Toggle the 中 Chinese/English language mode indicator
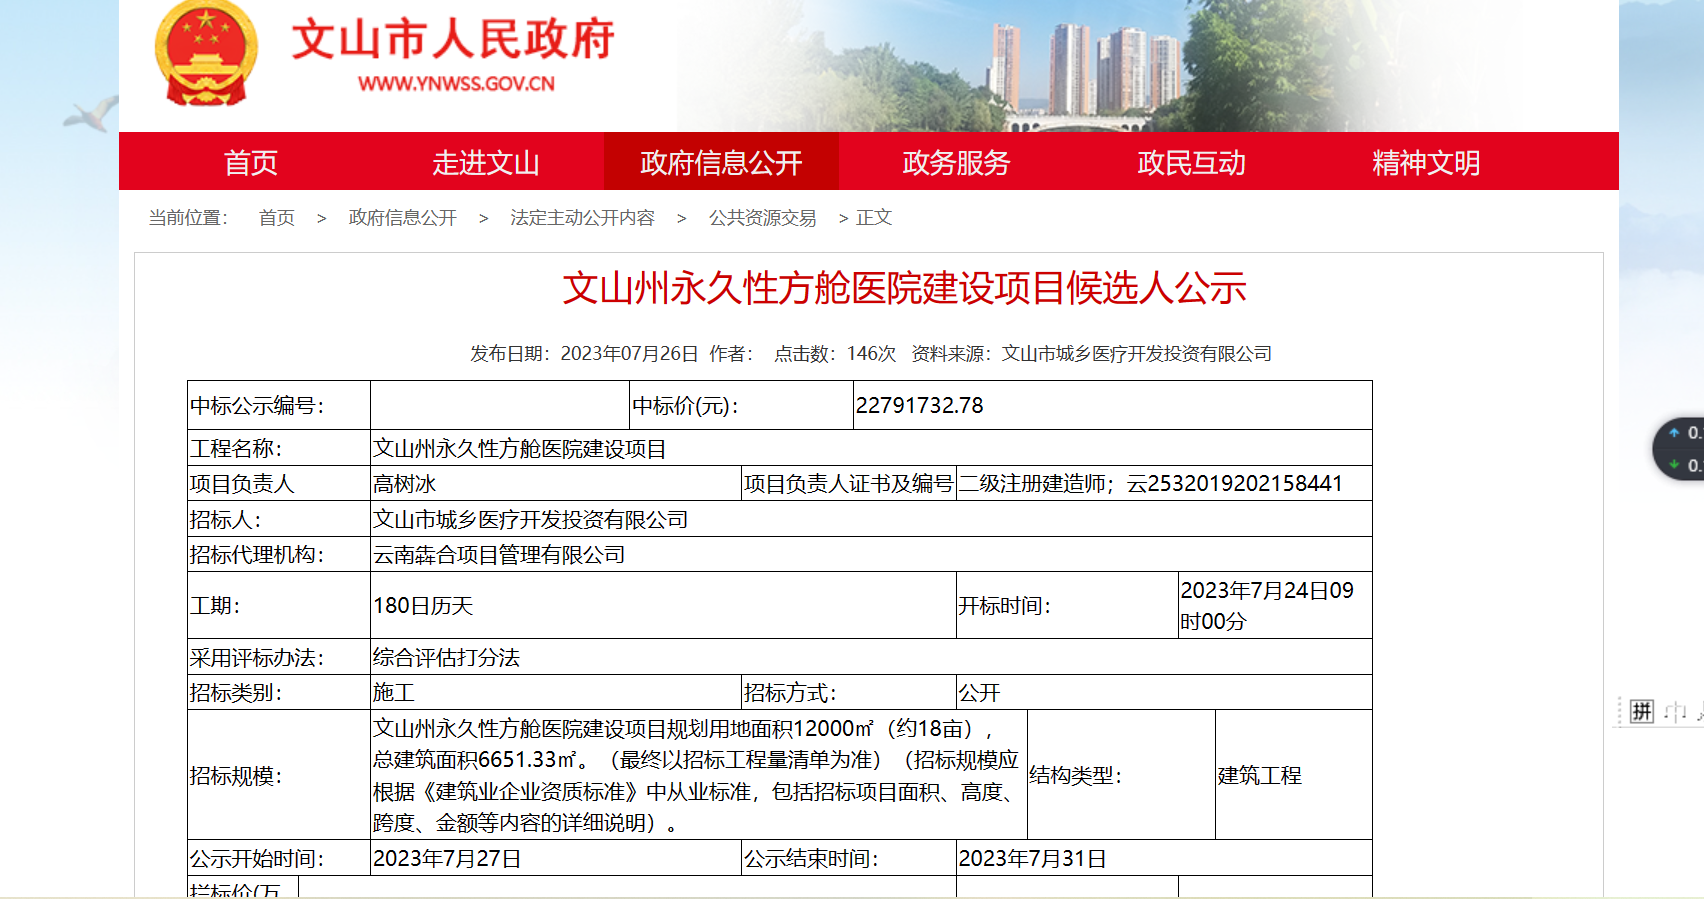The width and height of the screenshot is (1704, 899). pyautogui.click(x=1675, y=712)
